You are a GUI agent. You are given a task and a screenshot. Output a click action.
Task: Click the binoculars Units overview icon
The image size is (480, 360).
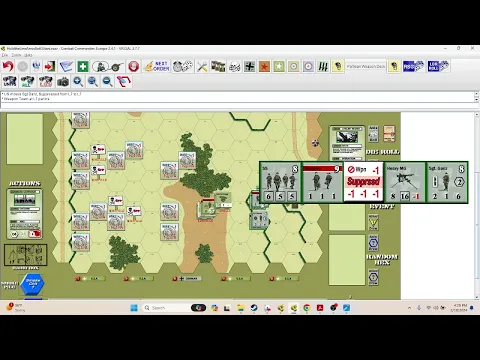click(x=9, y=81)
